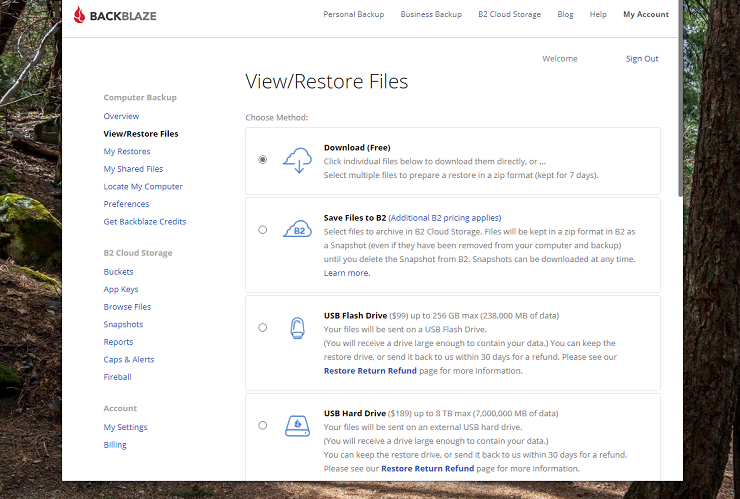Select the Download (Free) radio button
The image size is (740, 499).
[x=263, y=160]
